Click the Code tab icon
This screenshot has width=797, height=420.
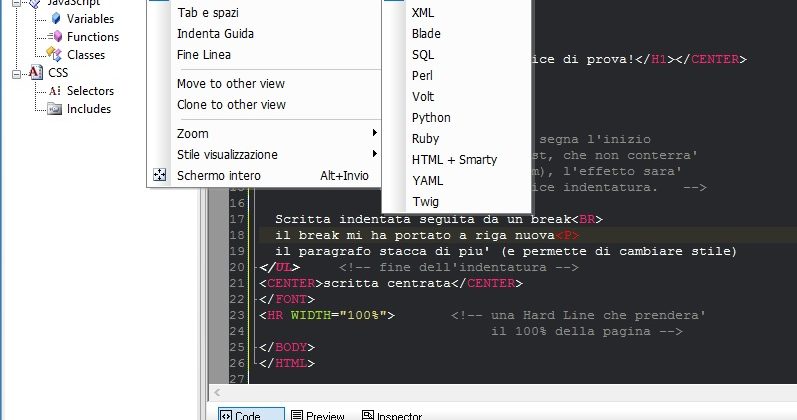tap(226, 415)
